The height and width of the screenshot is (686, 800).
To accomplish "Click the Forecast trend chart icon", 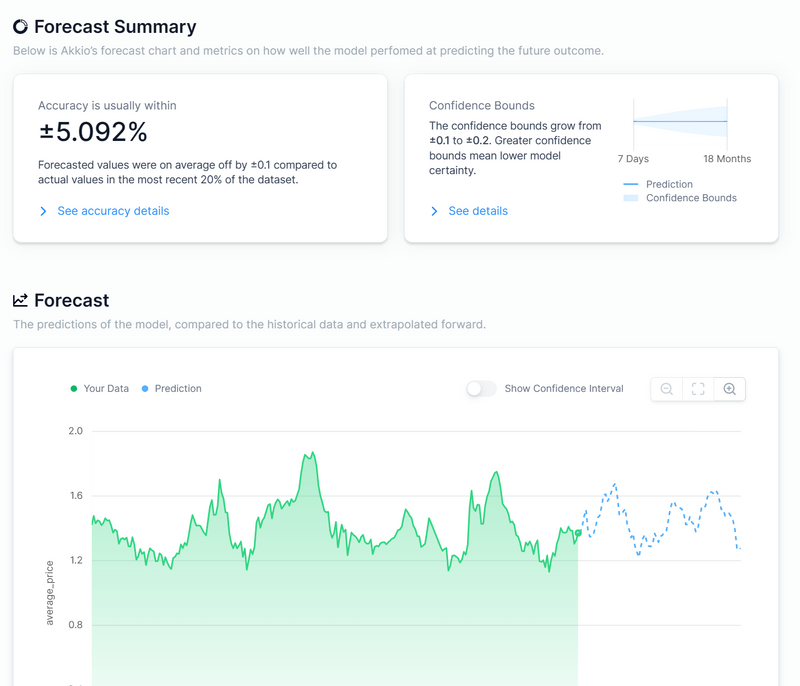I will (x=19, y=300).
